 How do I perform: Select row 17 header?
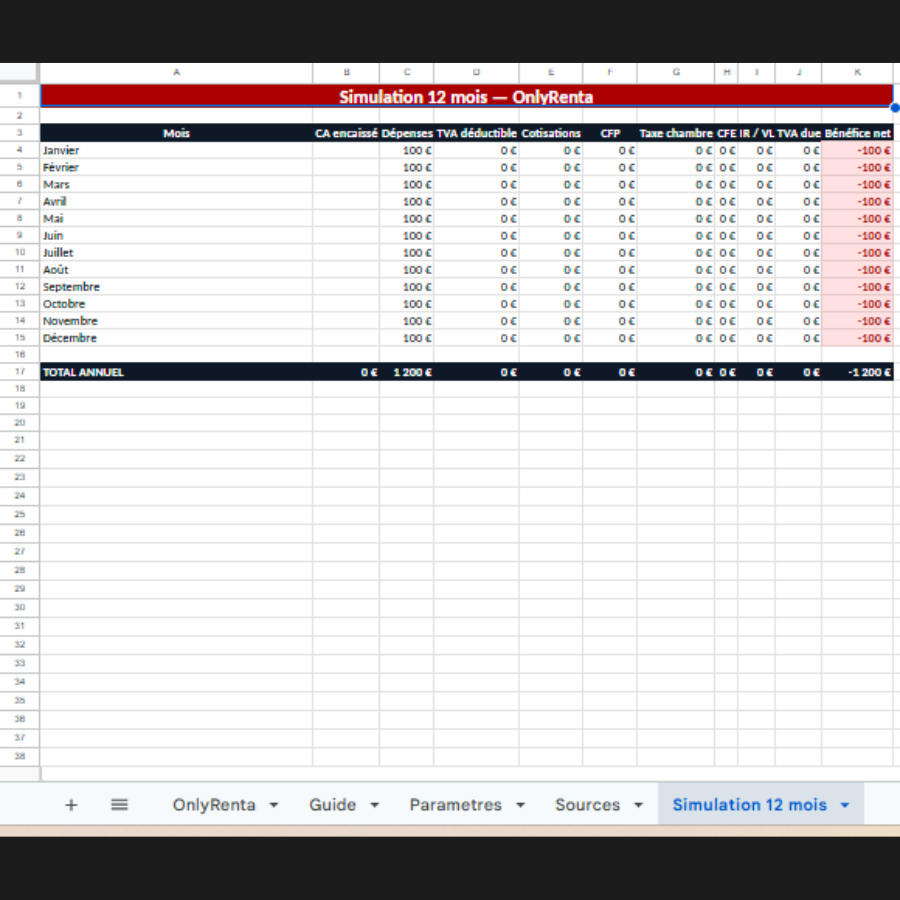point(20,371)
